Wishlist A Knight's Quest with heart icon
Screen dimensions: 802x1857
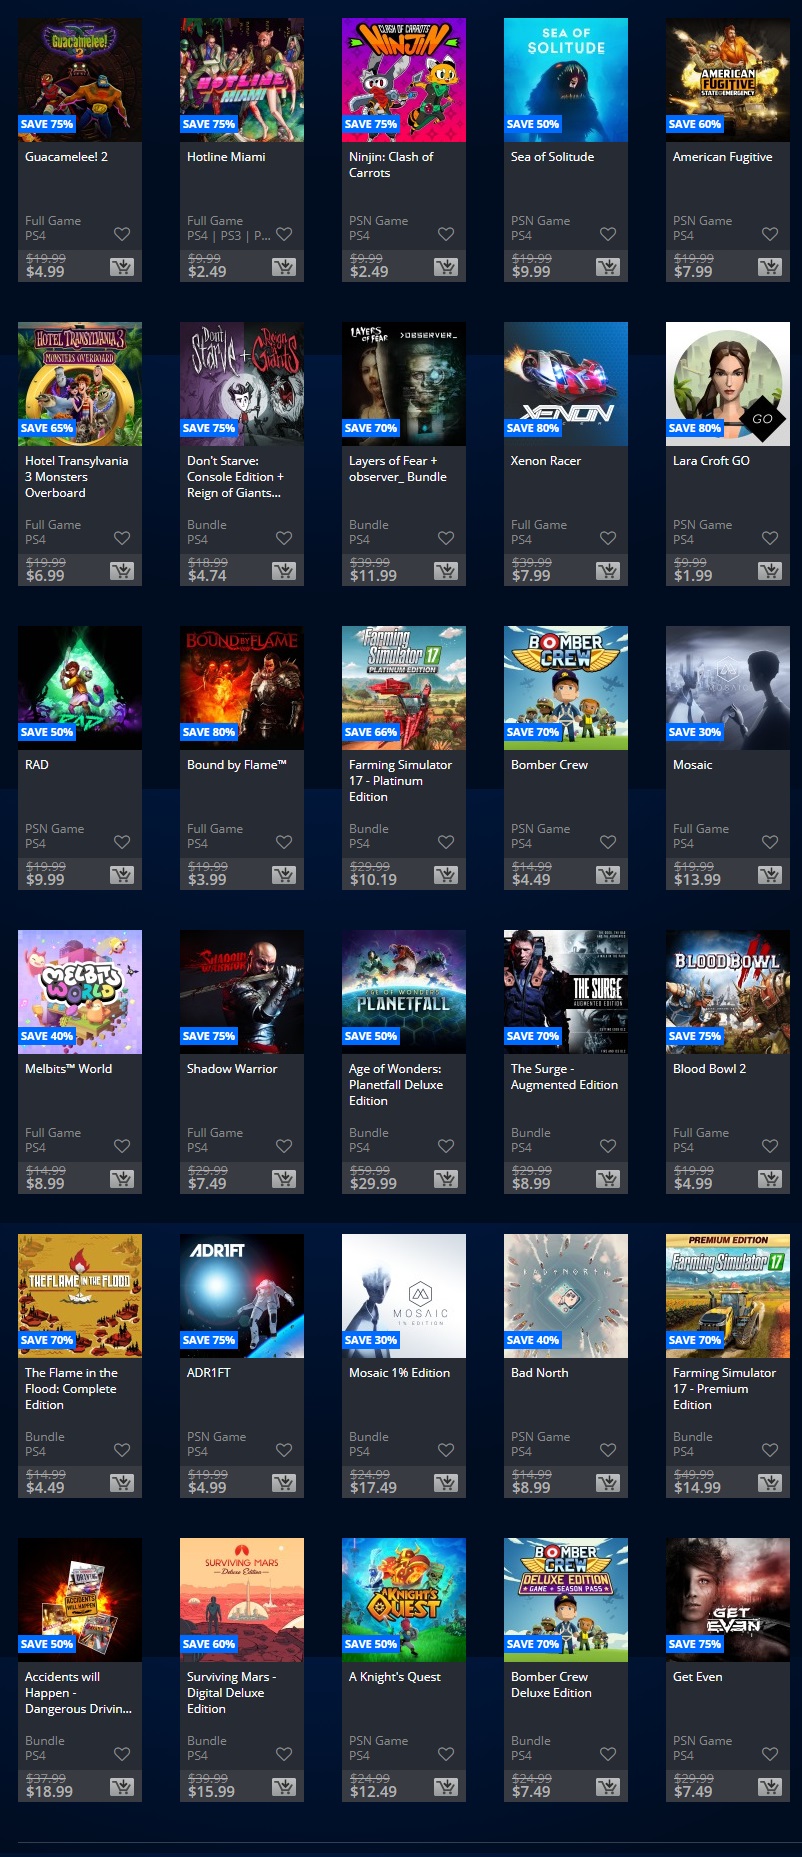(x=446, y=1754)
